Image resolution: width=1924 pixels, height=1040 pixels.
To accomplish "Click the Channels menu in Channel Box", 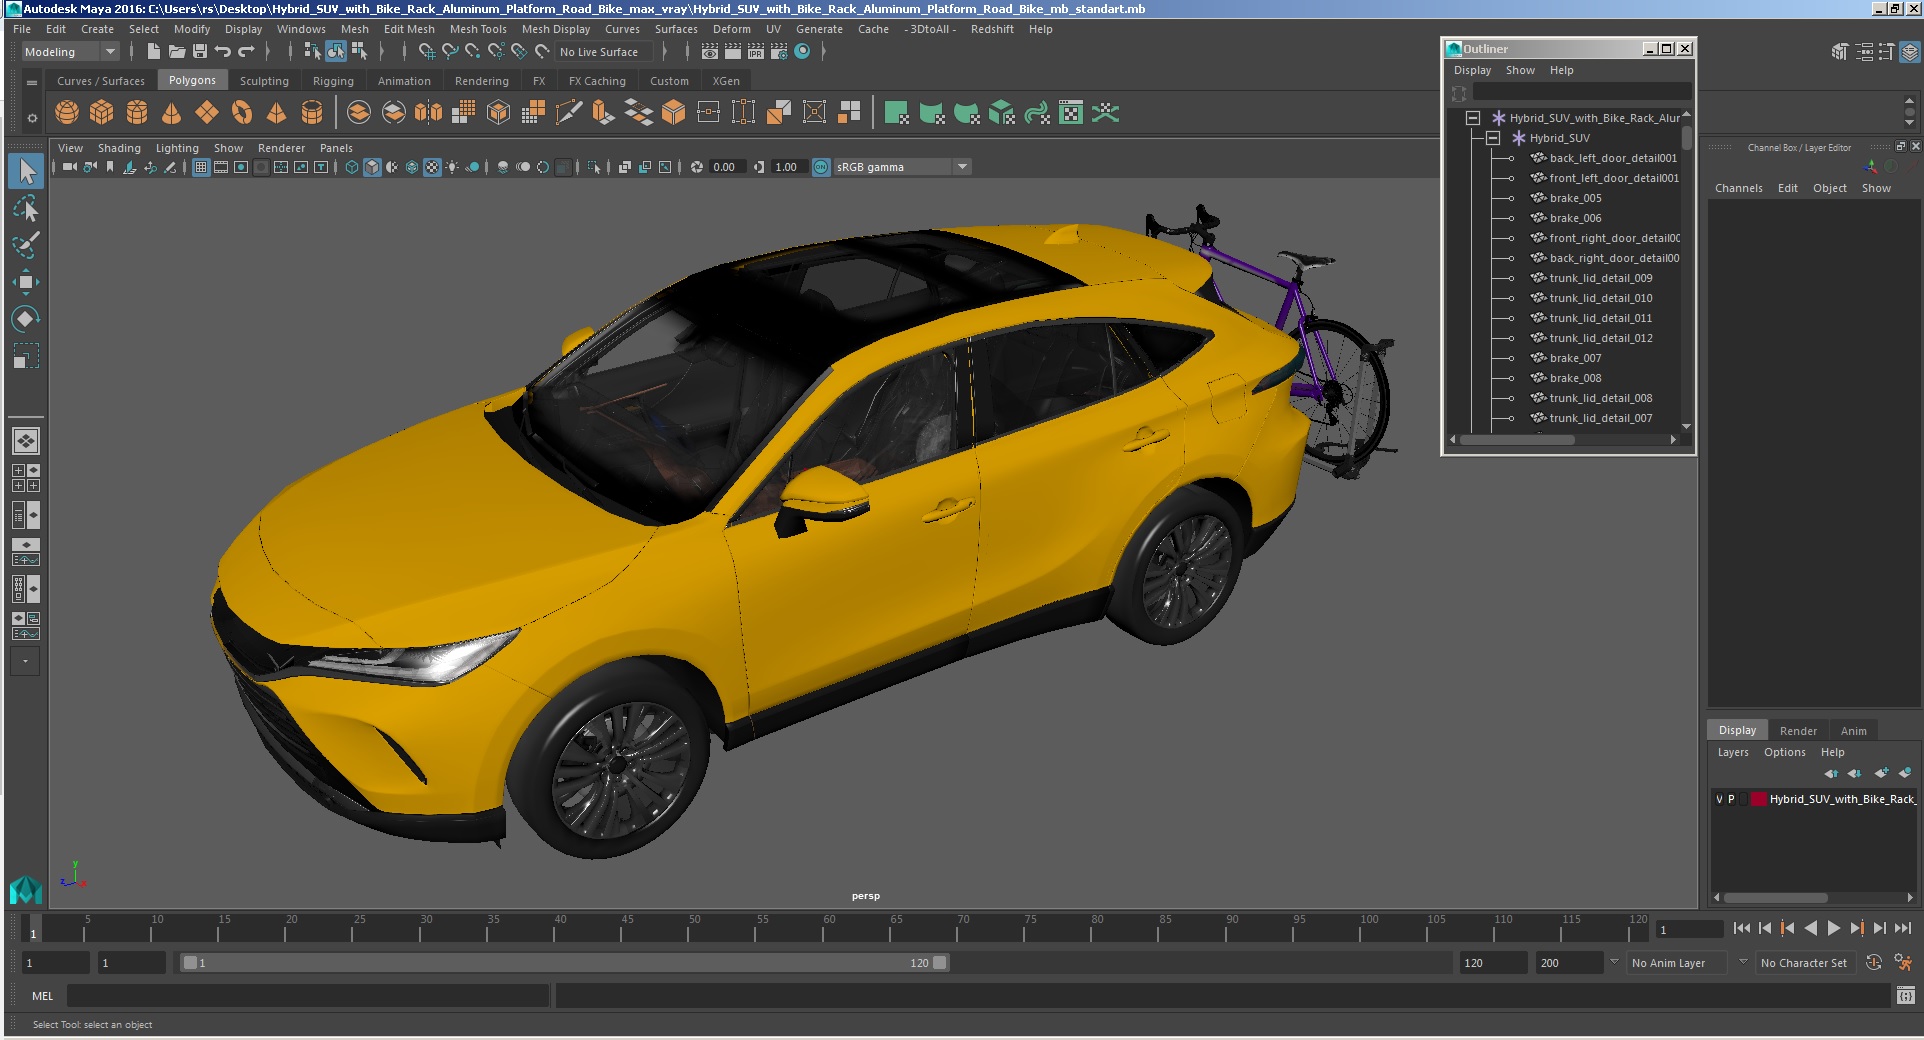I will [x=1739, y=188].
